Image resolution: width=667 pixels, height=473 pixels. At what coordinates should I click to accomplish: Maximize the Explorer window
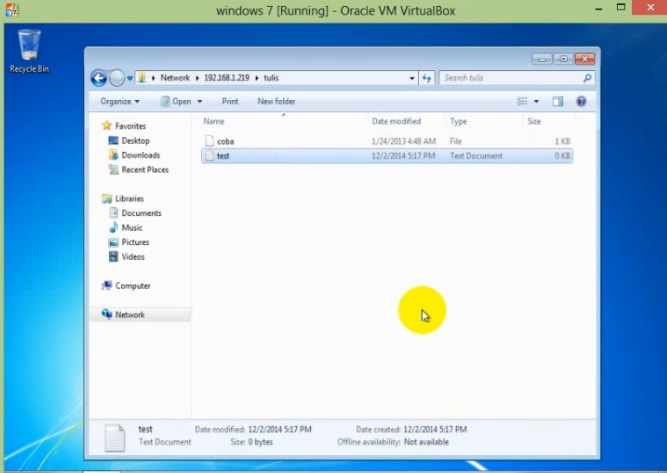point(563,59)
